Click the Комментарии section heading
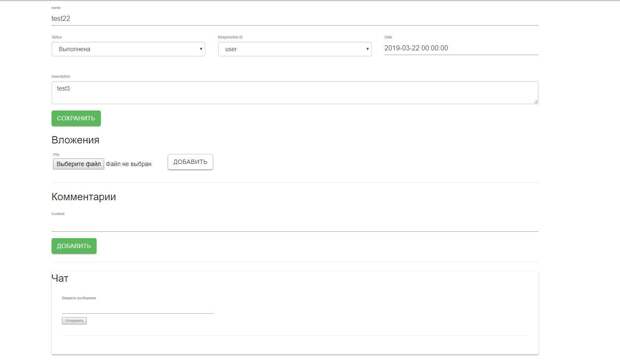The width and height of the screenshot is (620, 362). click(x=83, y=197)
